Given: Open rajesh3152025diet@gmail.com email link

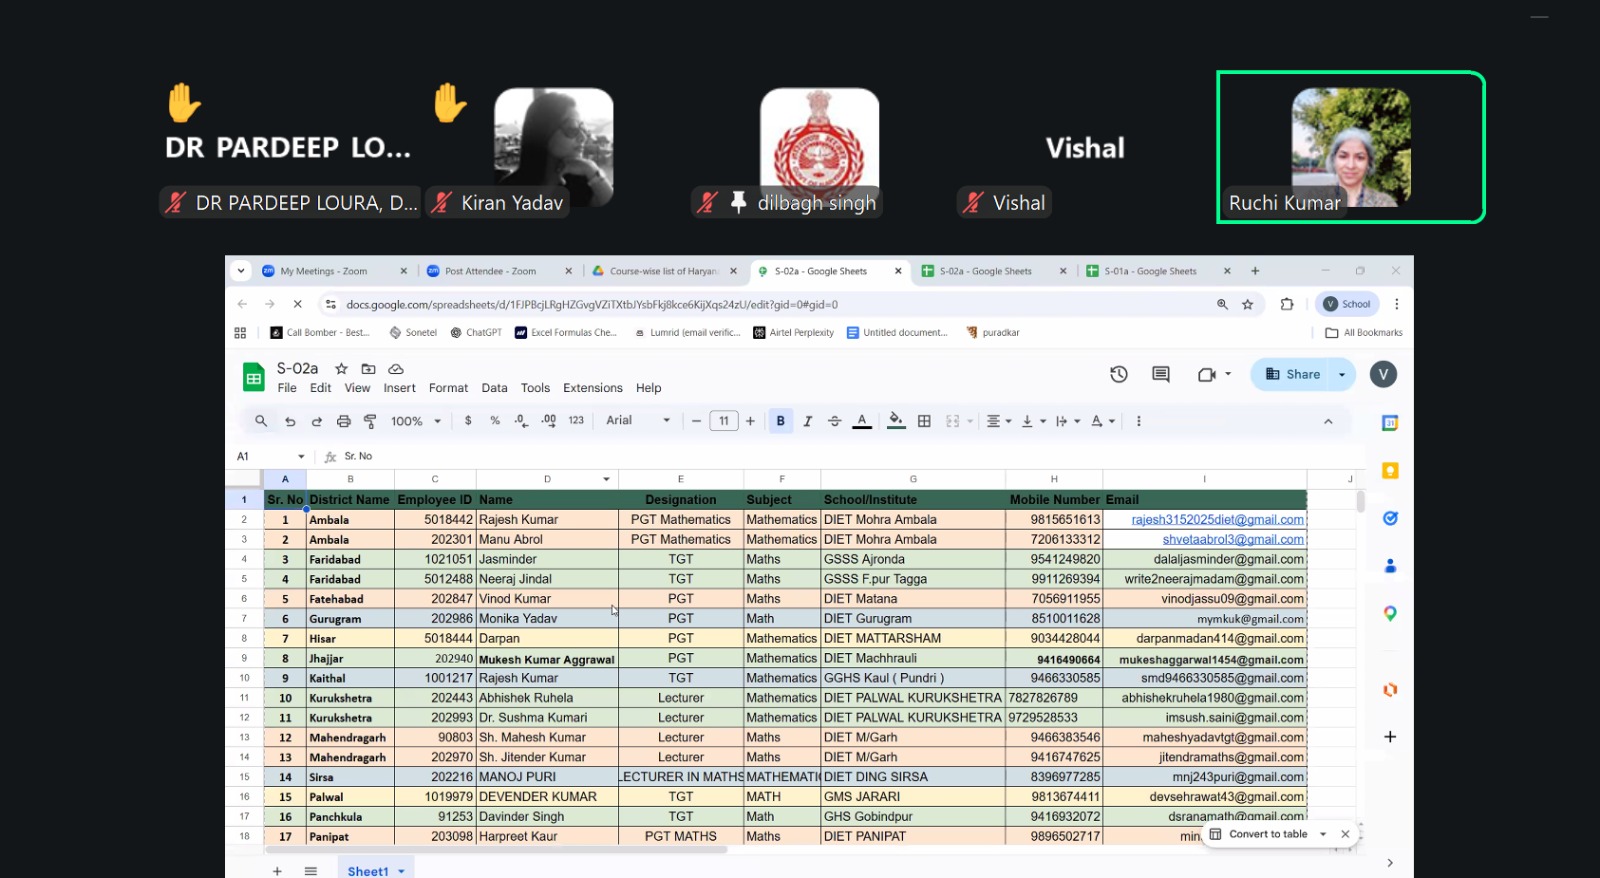Looking at the screenshot, I should coord(1216,520).
